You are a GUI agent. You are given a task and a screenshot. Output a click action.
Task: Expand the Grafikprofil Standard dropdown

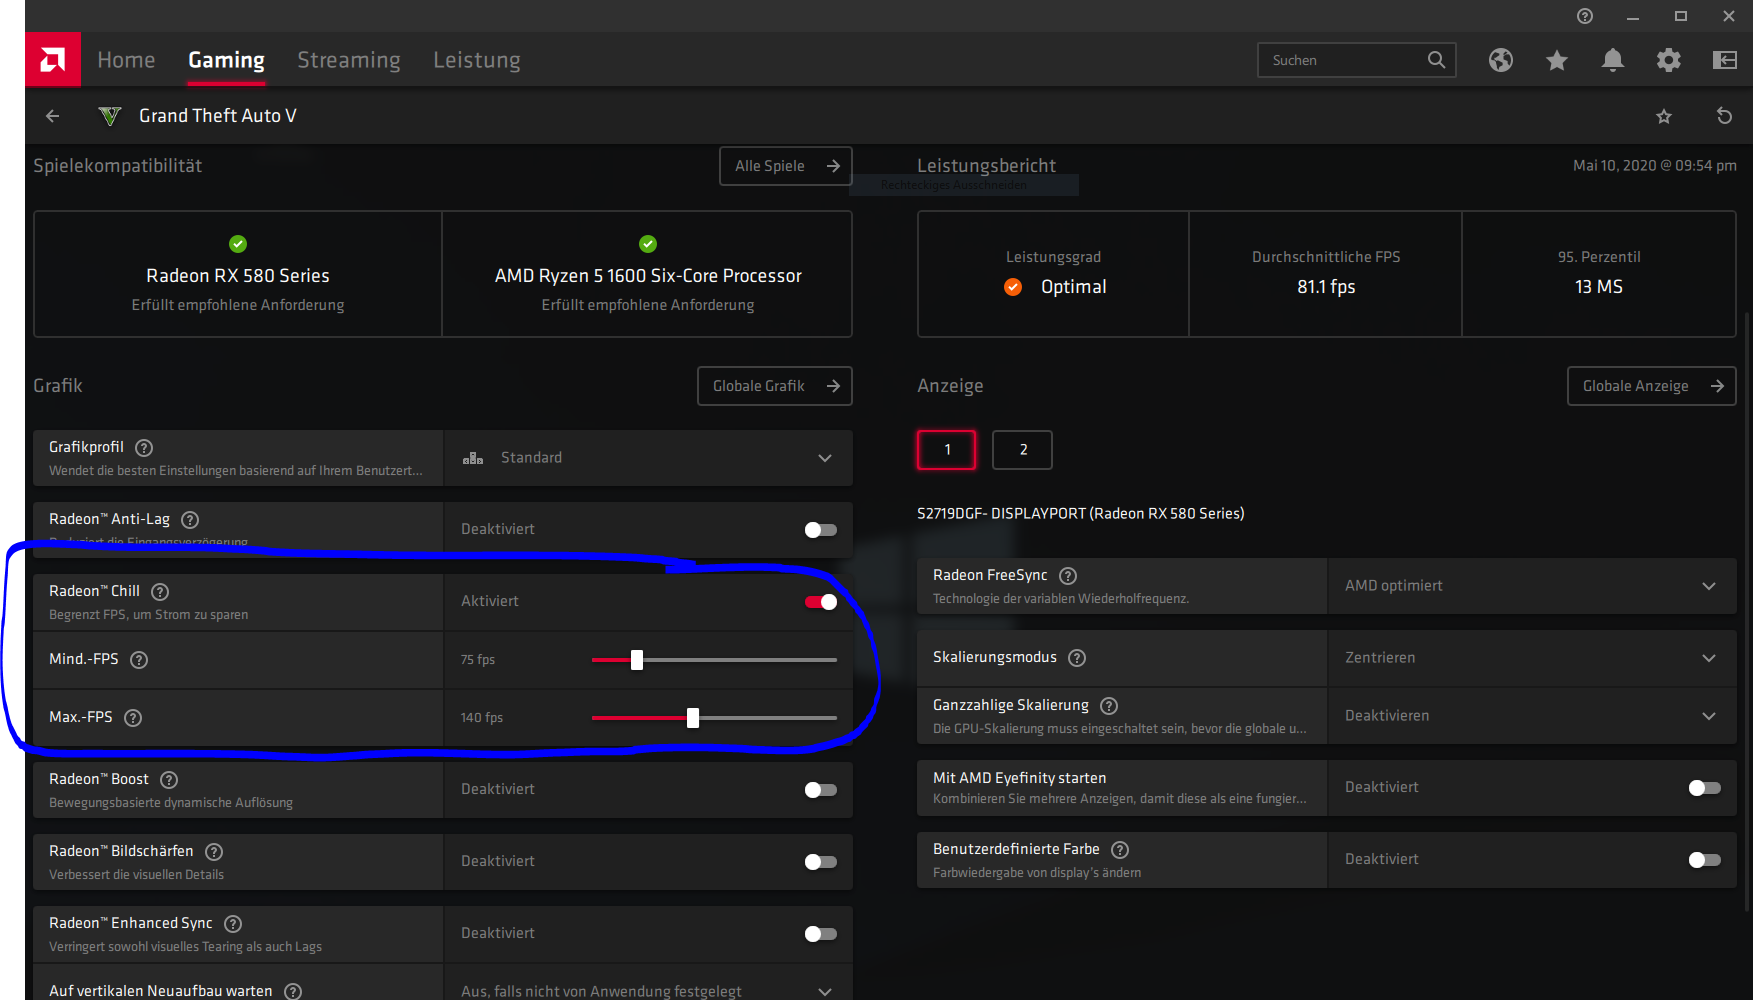(x=648, y=458)
